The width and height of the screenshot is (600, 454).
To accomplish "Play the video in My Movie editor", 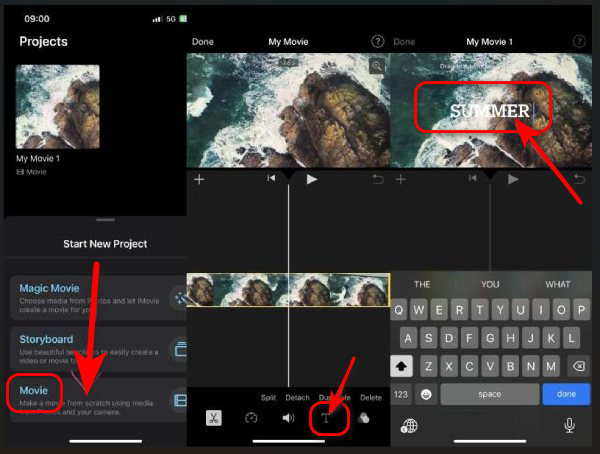I will 311,179.
